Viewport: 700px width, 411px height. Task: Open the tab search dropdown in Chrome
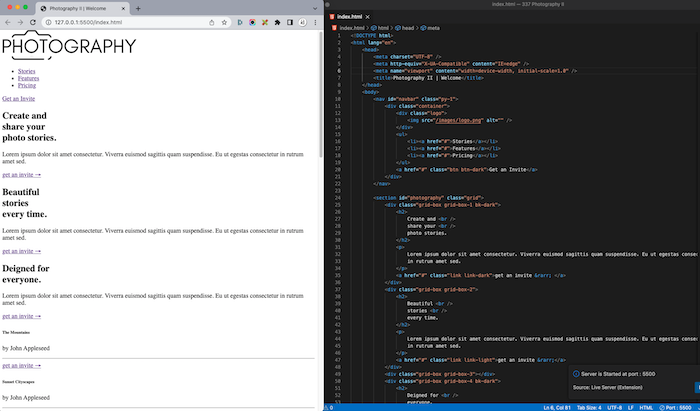pyautogui.click(x=315, y=8)
